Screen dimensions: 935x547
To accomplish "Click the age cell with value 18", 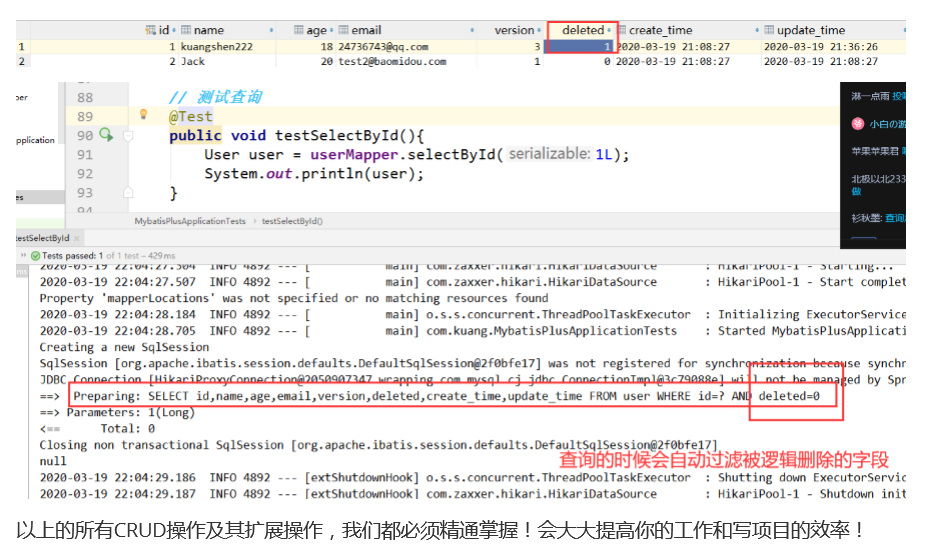I will pyautogui.click(x=327, y=47).
